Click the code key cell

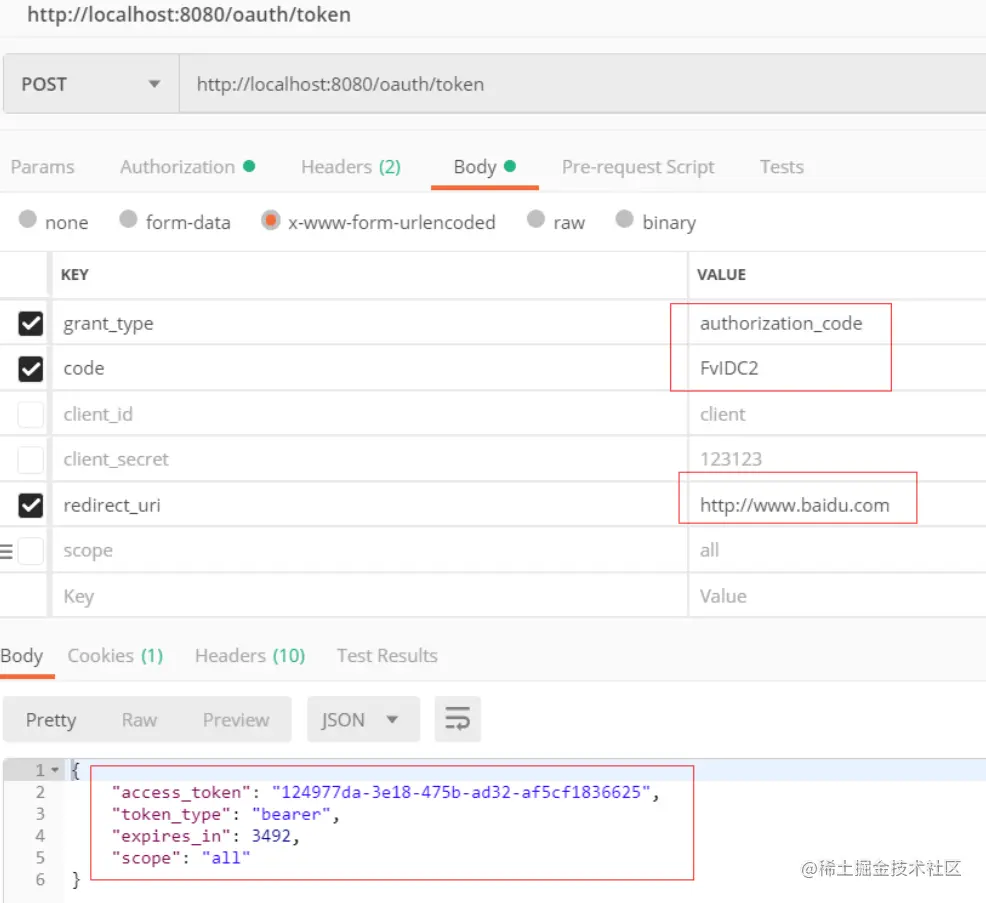[x=370, y=368]
